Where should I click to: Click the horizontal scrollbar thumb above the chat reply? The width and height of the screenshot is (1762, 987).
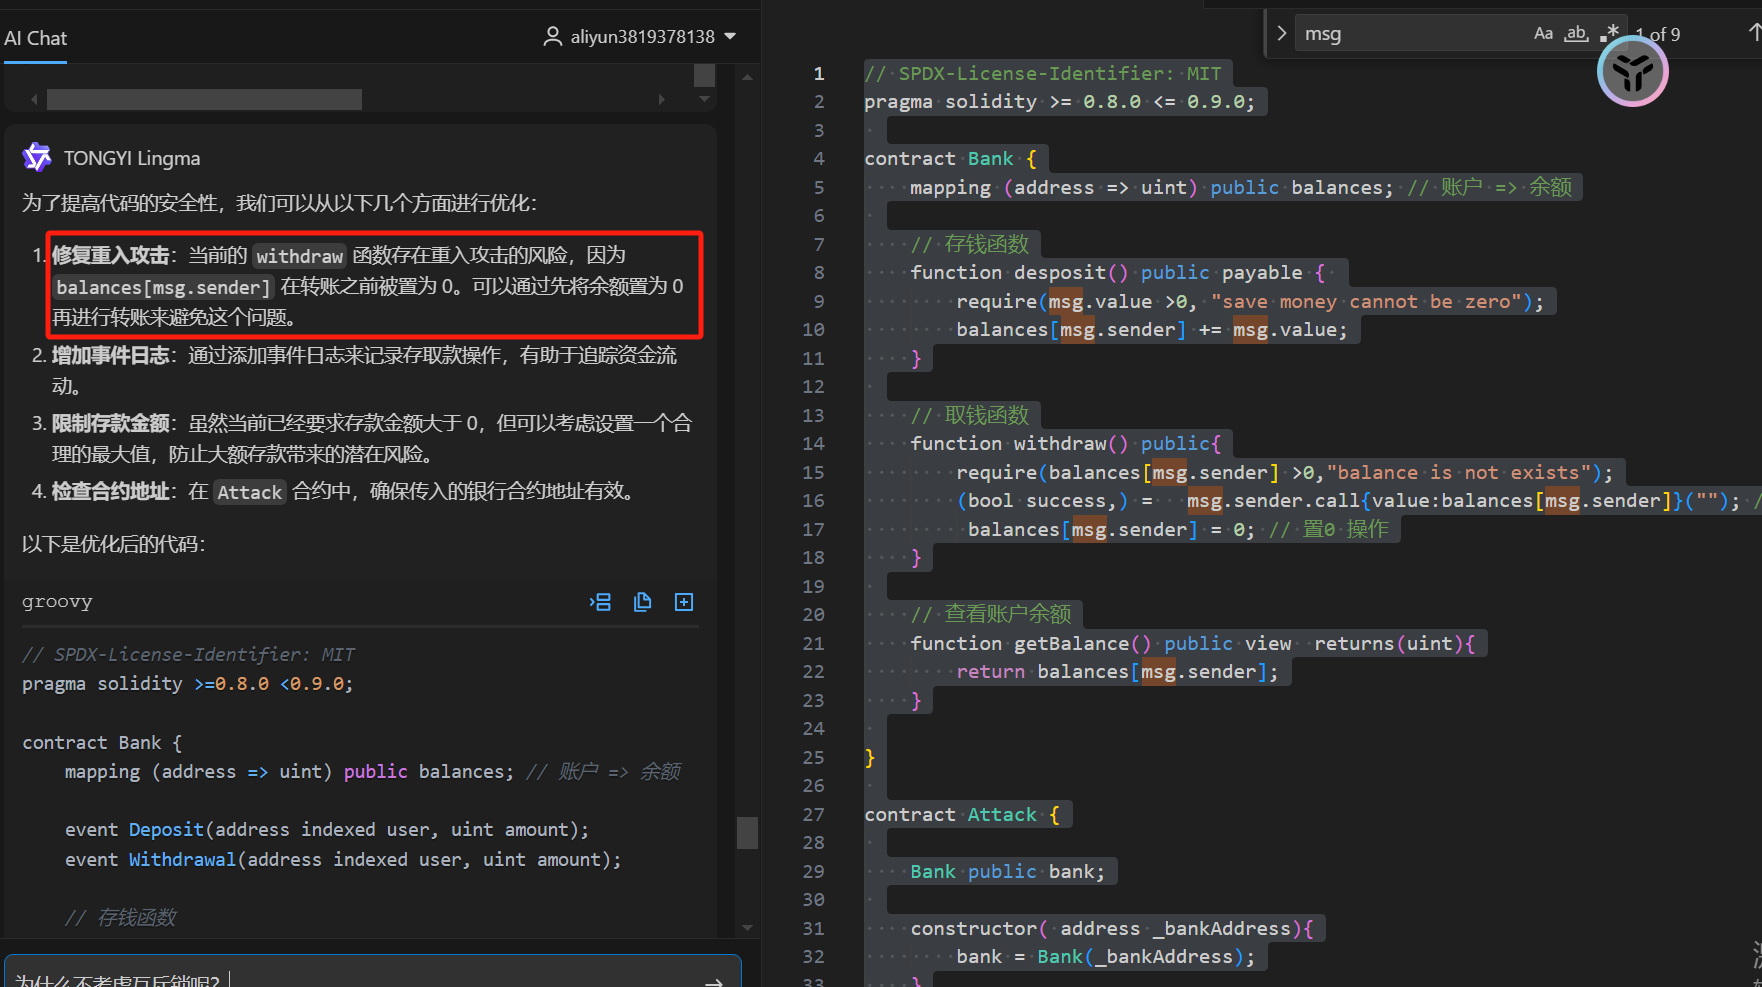(204, 99)
